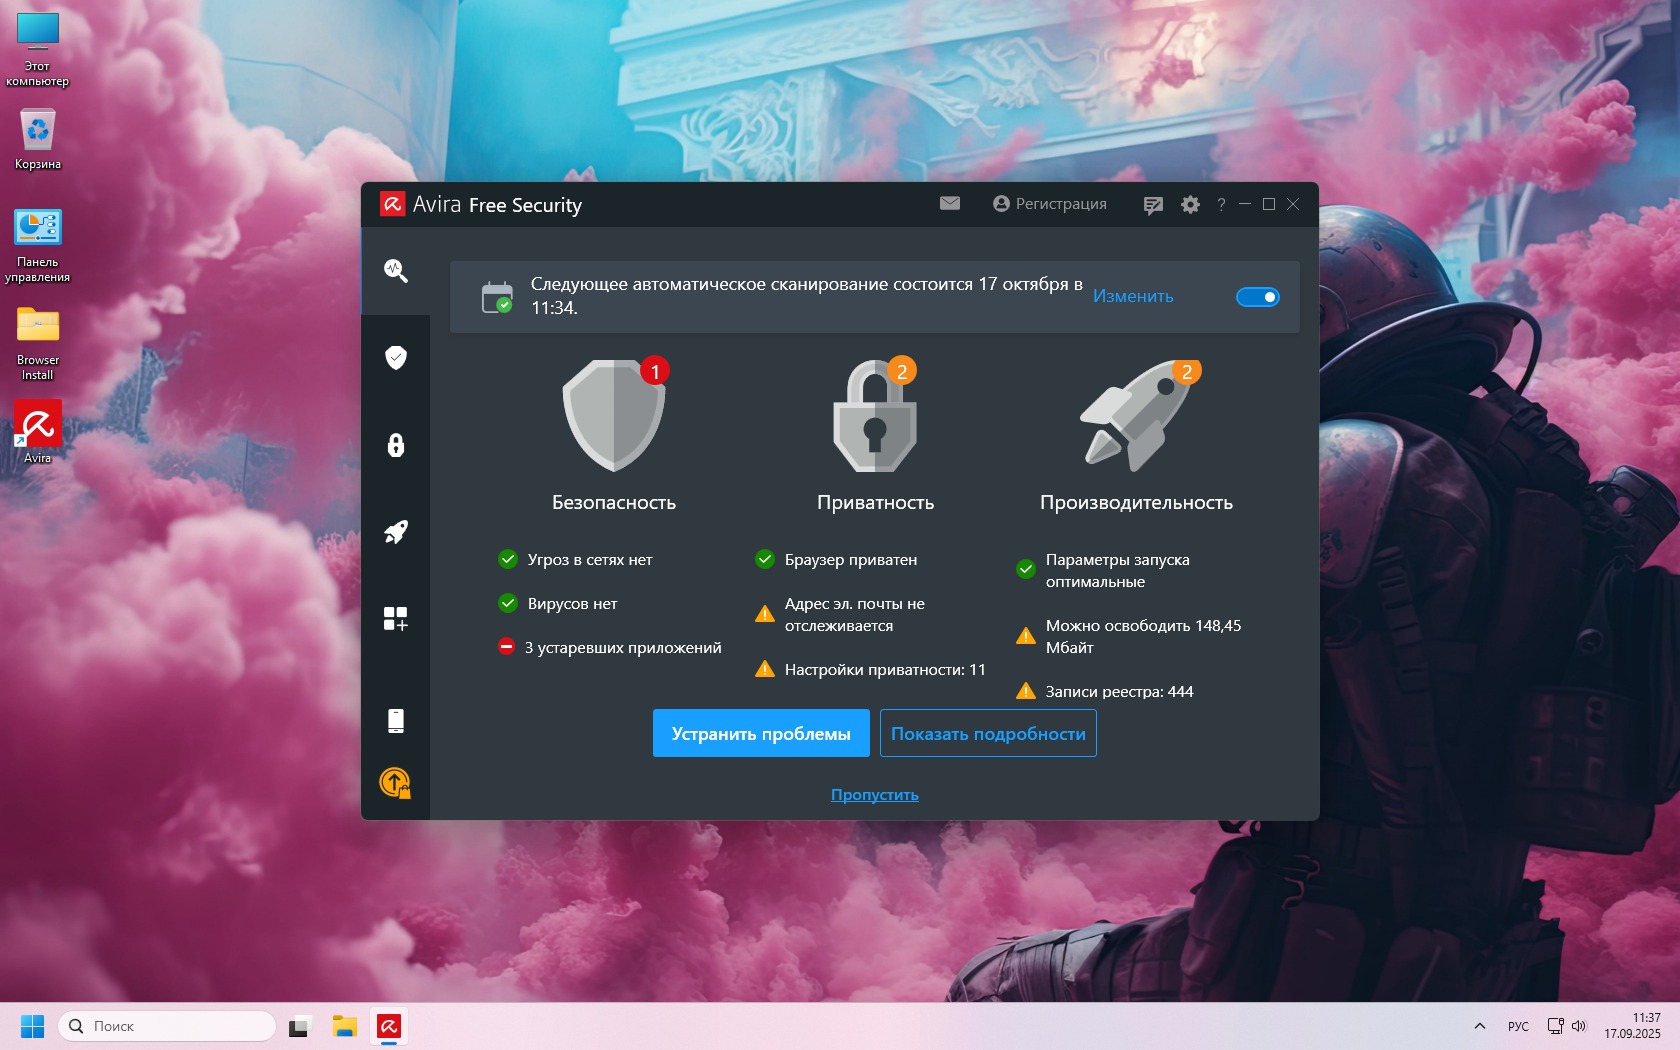Click 'Адрес эл. почты не отслеживается' warning
1680x1050 pixels.
(840, 615)
